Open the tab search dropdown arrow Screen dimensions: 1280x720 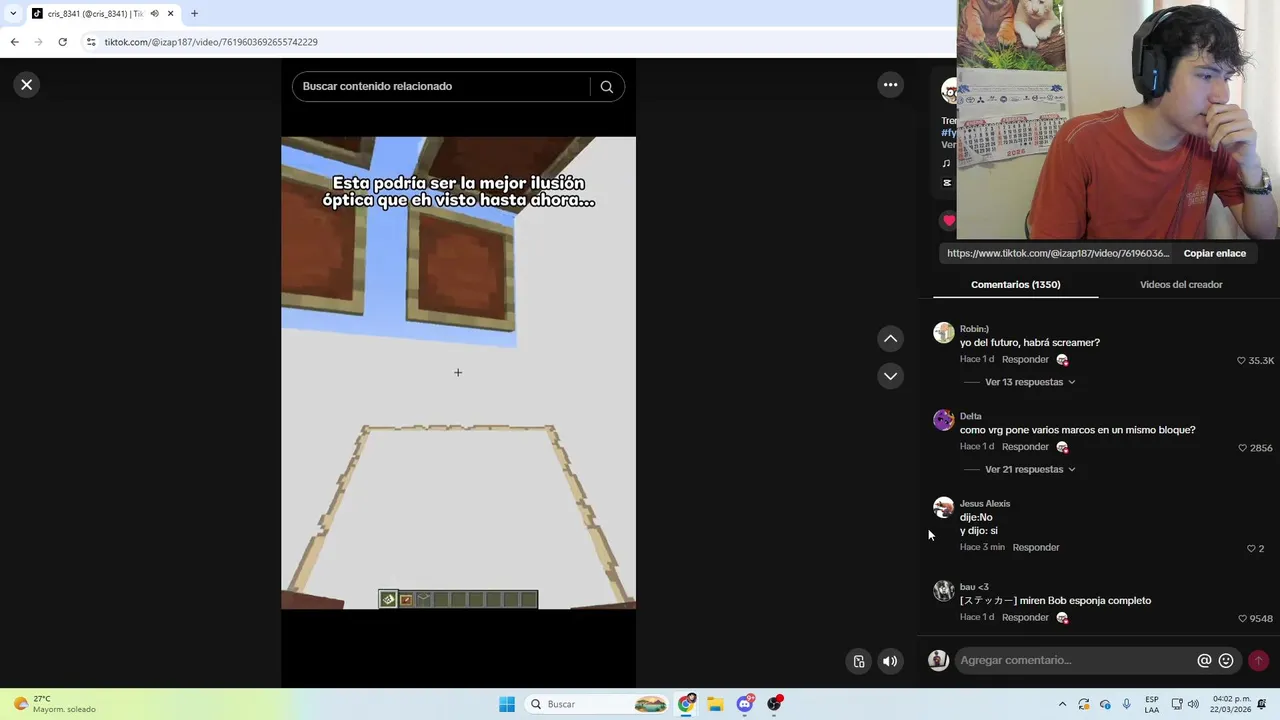pos(13,14)
